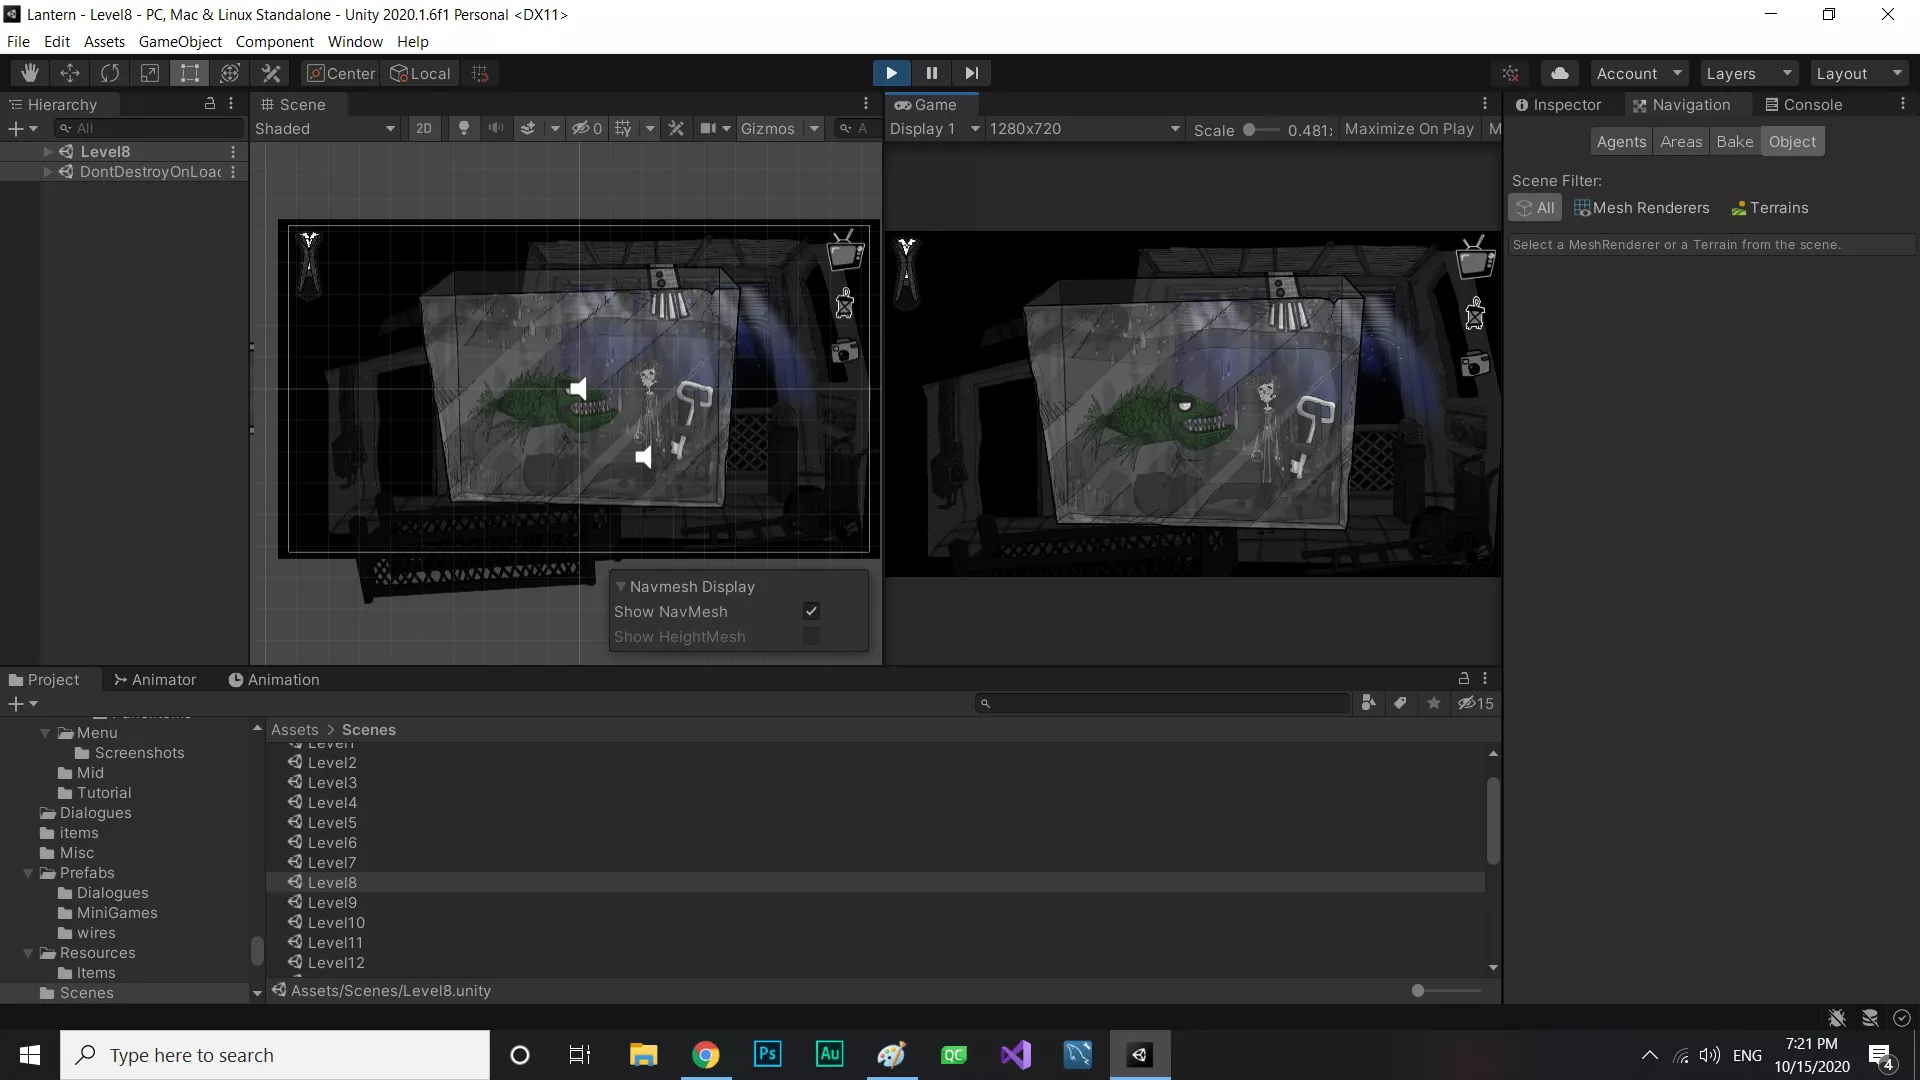Open the Shaded draw mode dropdown
Viewport: 1920px width, 1080px height.
tap(326, 128)
